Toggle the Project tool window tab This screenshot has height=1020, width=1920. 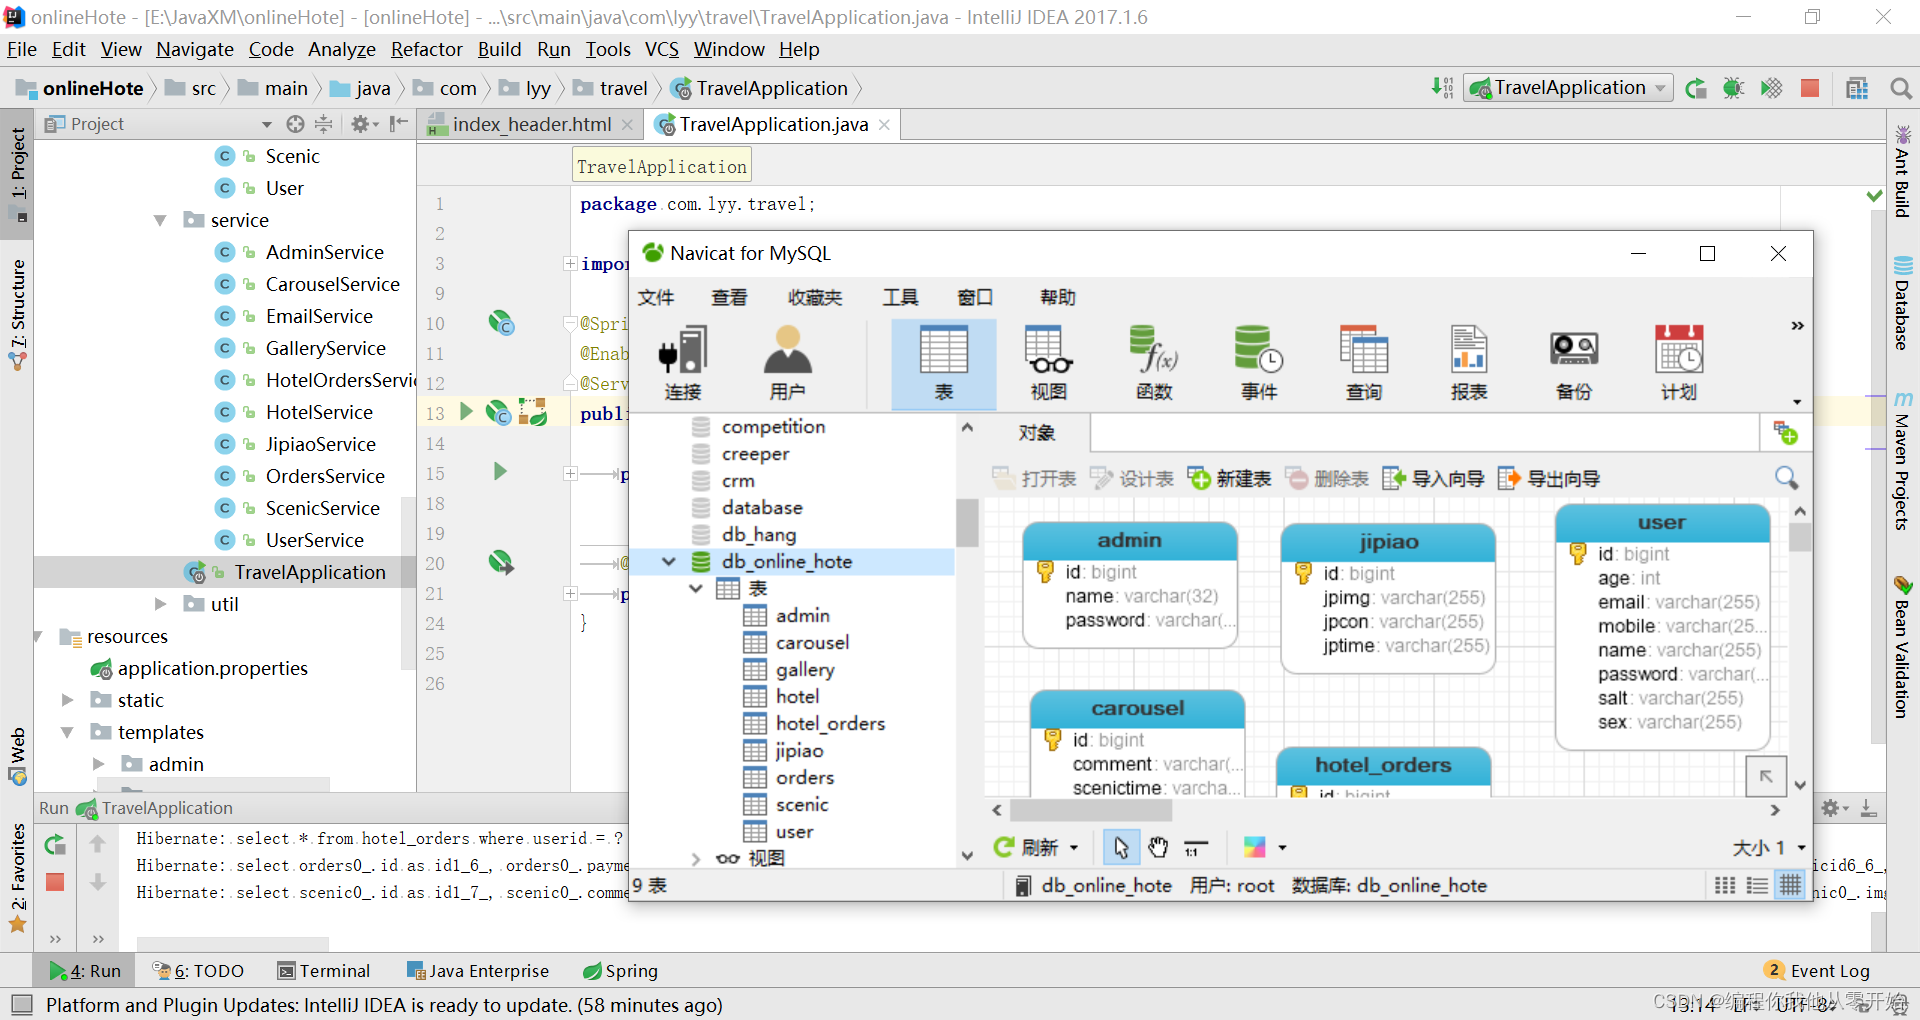point(17,174)
